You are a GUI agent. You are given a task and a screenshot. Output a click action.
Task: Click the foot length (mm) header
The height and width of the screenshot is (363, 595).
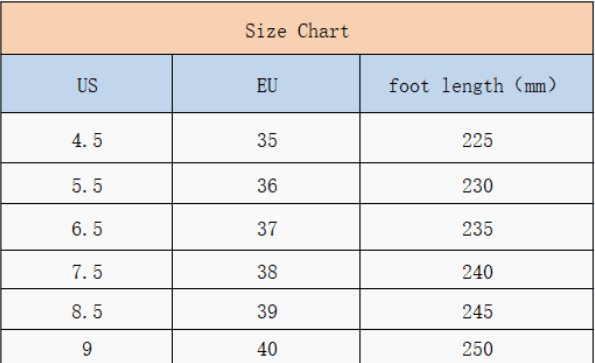coord(477,83)
